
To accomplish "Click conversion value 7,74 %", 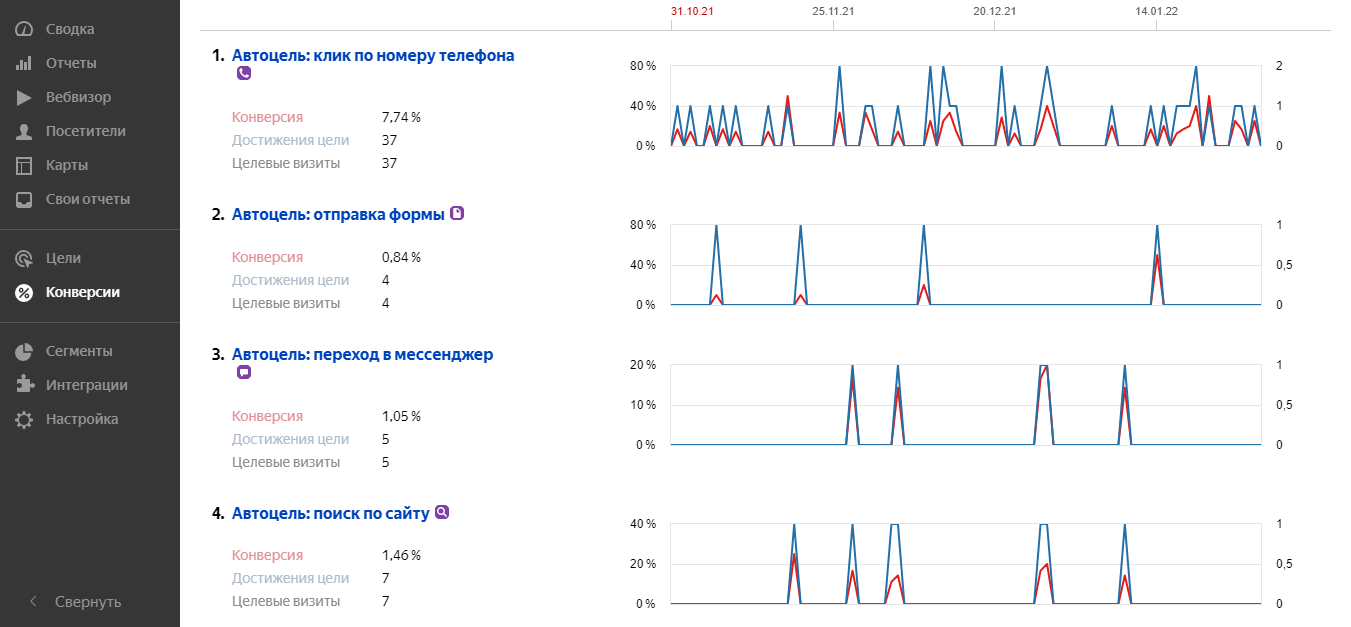I will coord(402,117).
